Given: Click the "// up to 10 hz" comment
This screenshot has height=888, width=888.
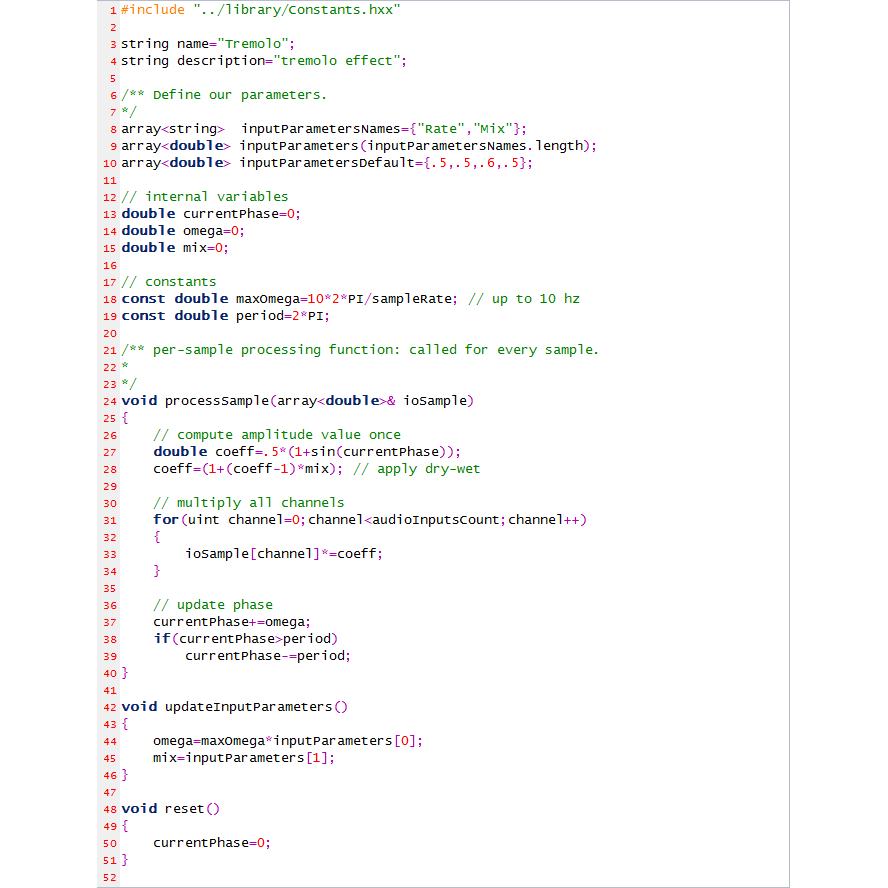Looking at the screenshot, I should pyautogui.click(x=523, y=298).
